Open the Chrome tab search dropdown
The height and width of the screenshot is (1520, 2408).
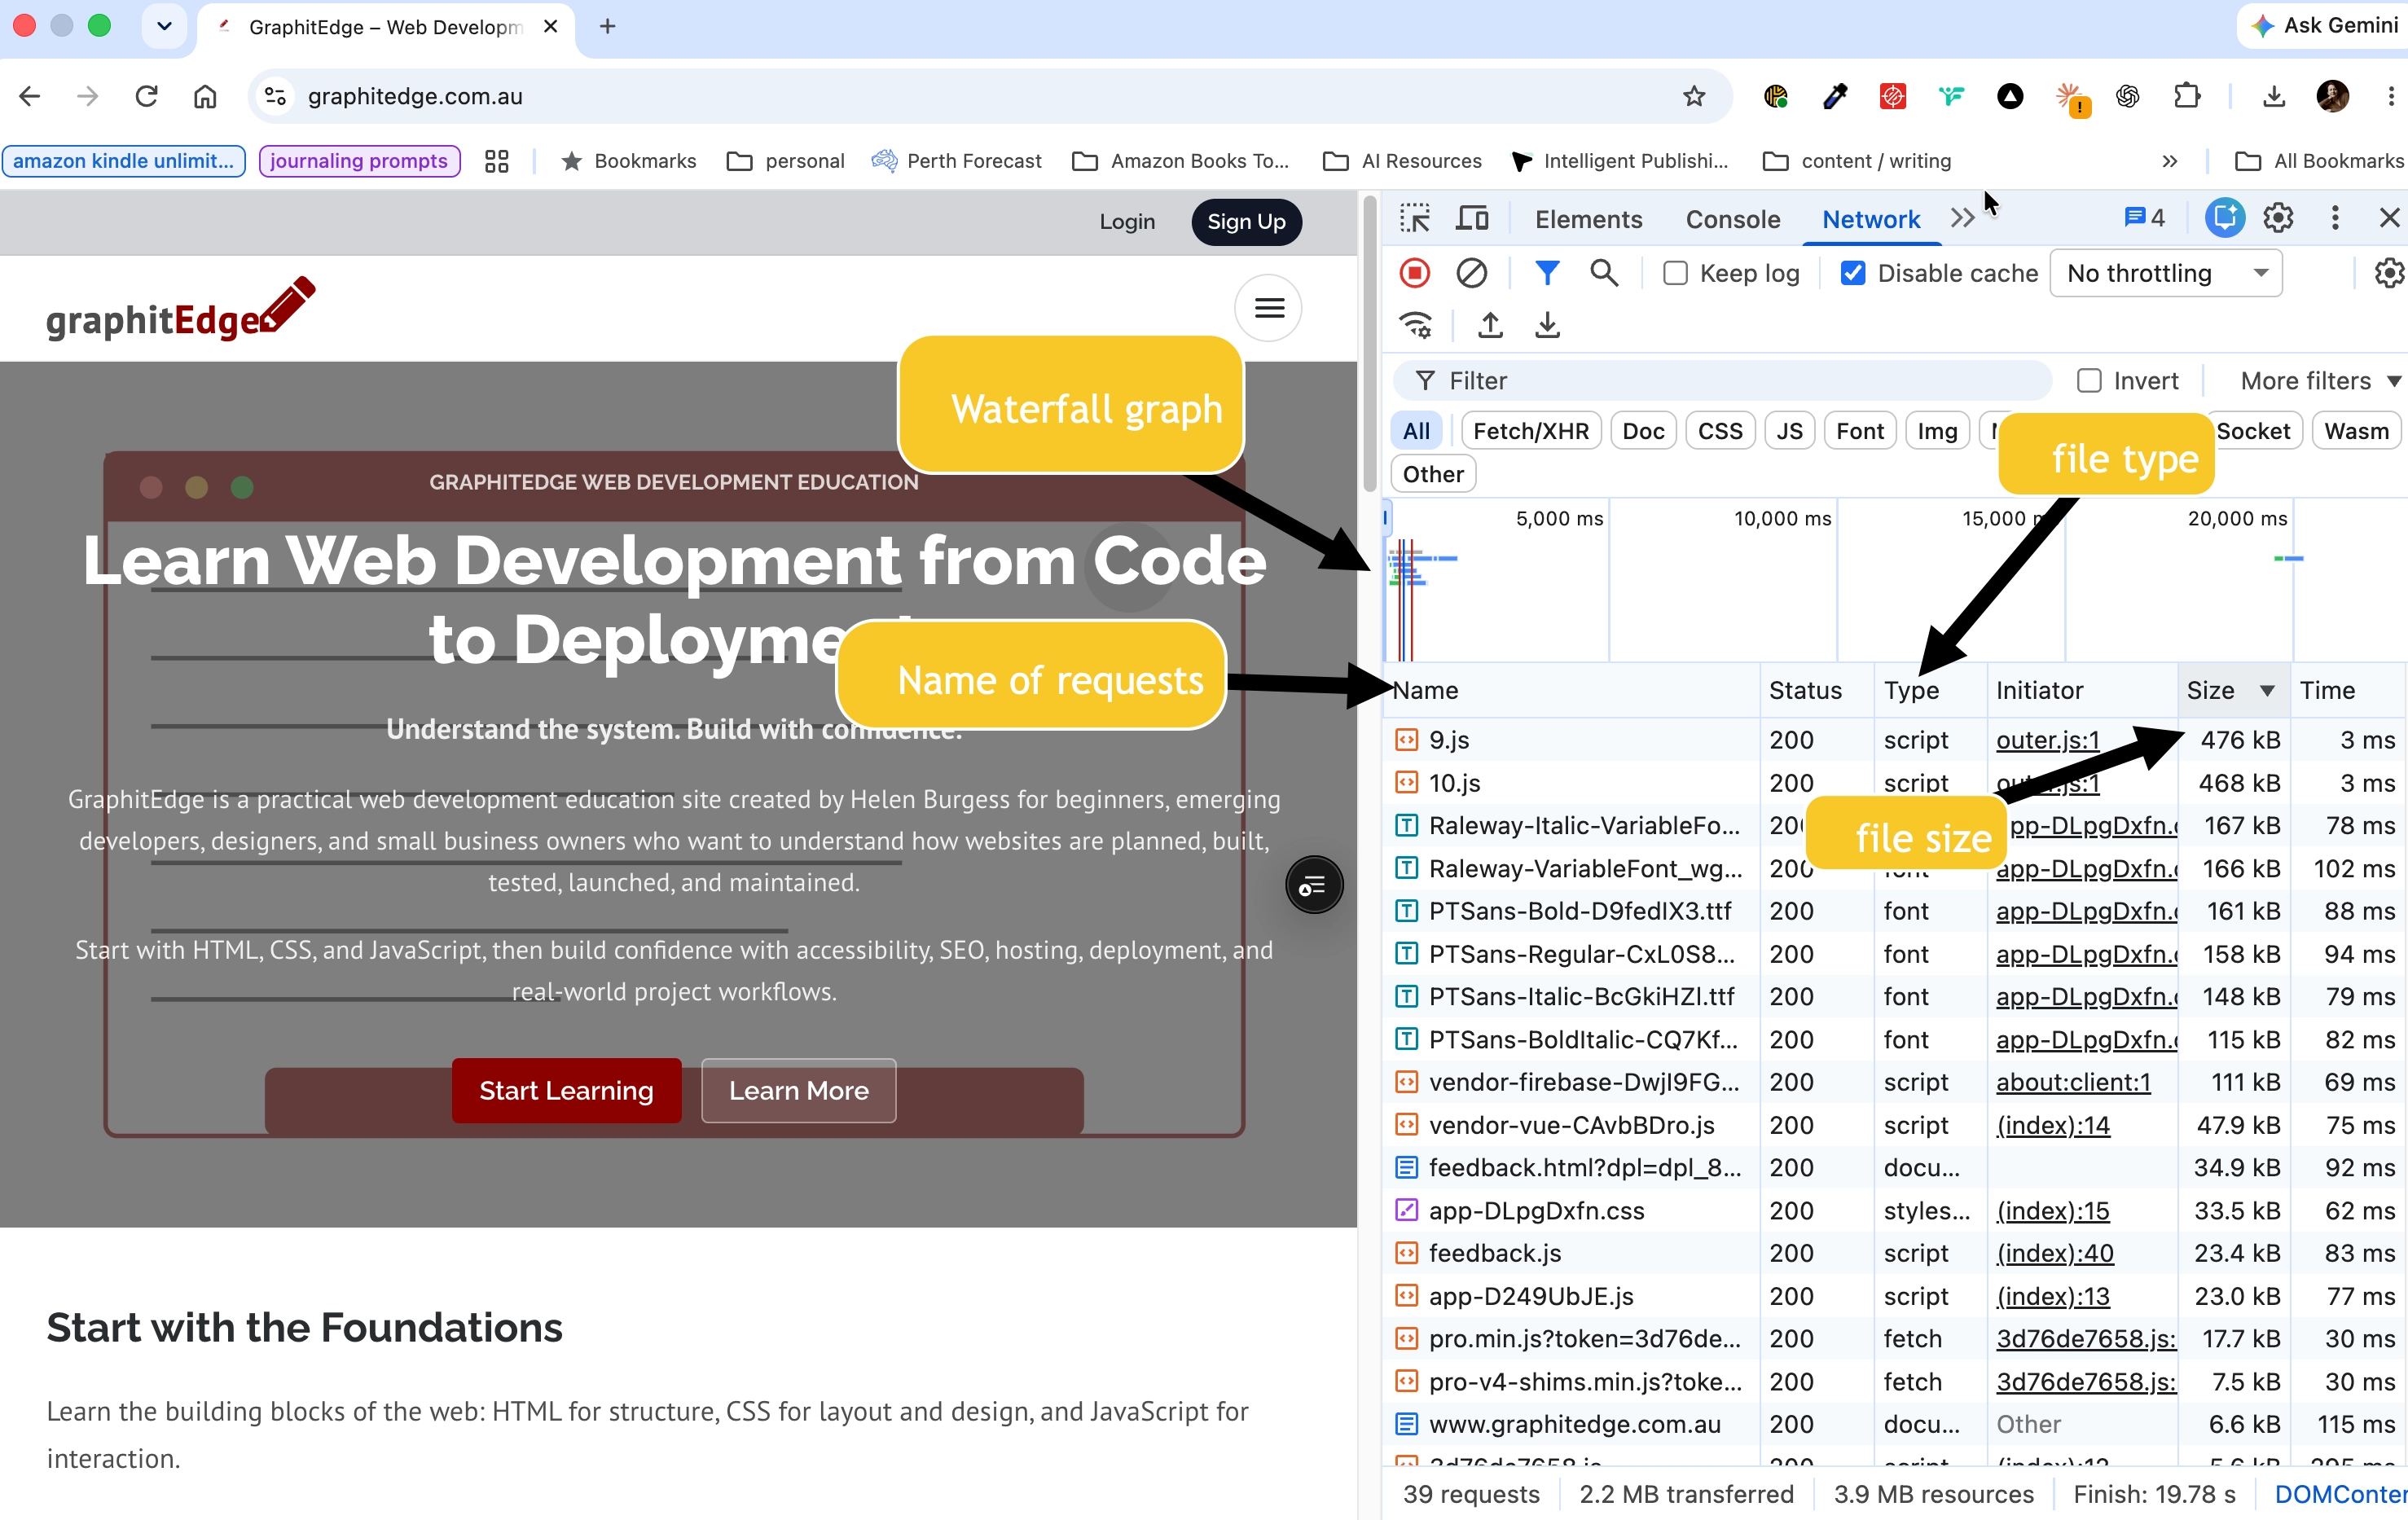pyautogui.click(x=164, y=26)
